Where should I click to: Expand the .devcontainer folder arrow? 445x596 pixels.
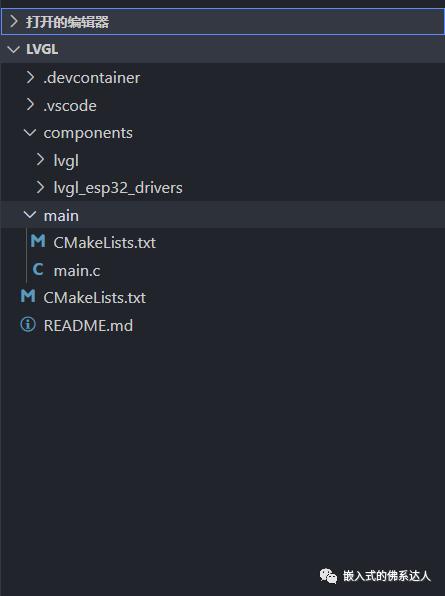[x=30, y=77]
